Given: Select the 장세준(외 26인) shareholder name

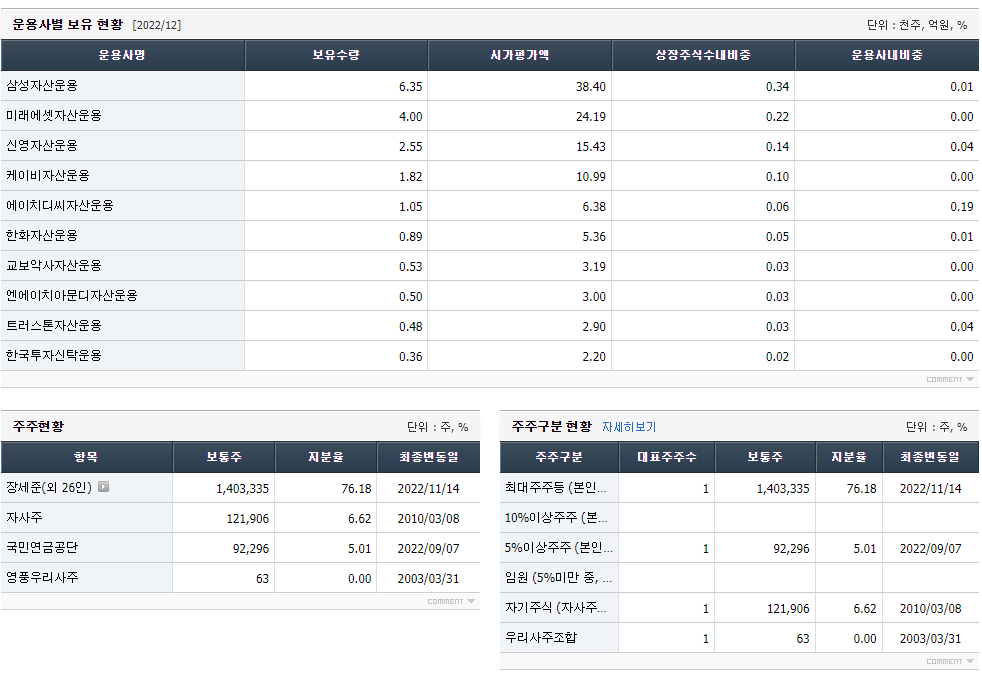Looking at the screenshot, I should pos(49,487).
